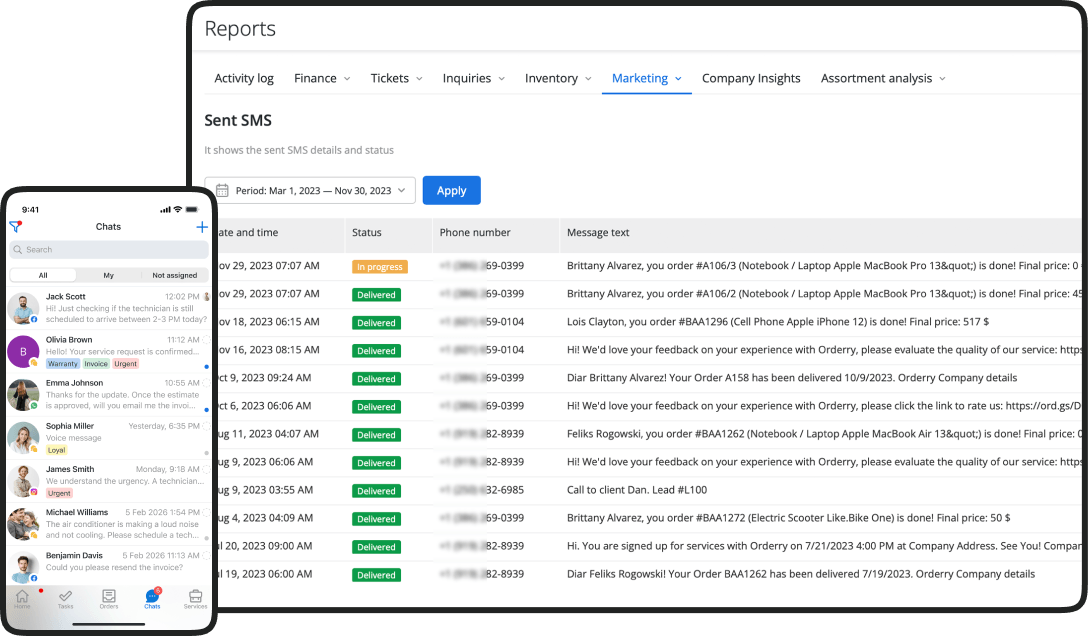This screenshot has width=1088, height=636.
Task: Click the Apply button
Action: (x=451, y=190)
